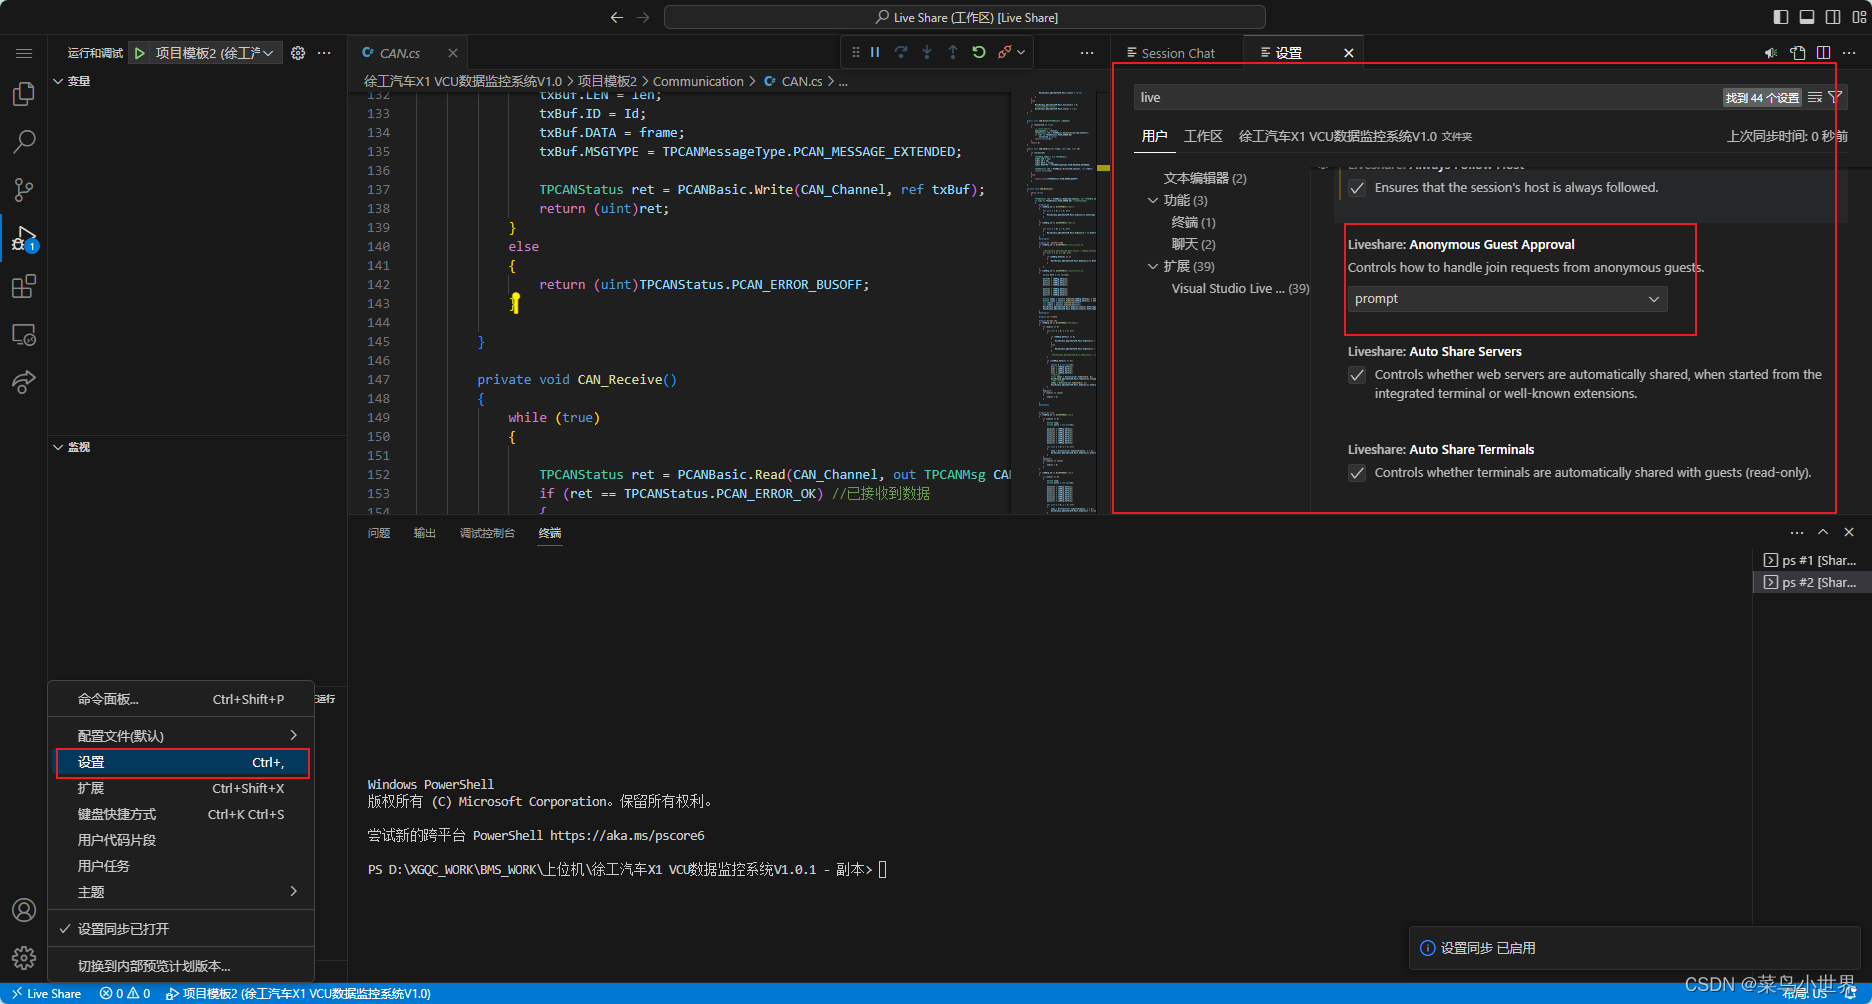Open launch.json with the debug gear icon
The image size is (1872, 1004).
tap(298, 53)
